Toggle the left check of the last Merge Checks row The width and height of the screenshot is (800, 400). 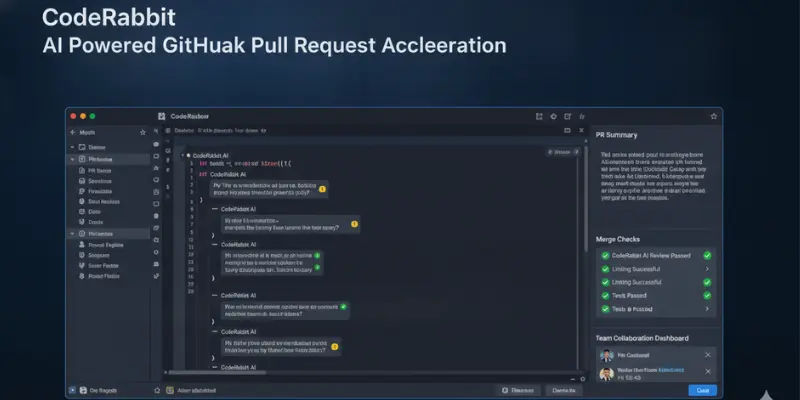point(605,309)
